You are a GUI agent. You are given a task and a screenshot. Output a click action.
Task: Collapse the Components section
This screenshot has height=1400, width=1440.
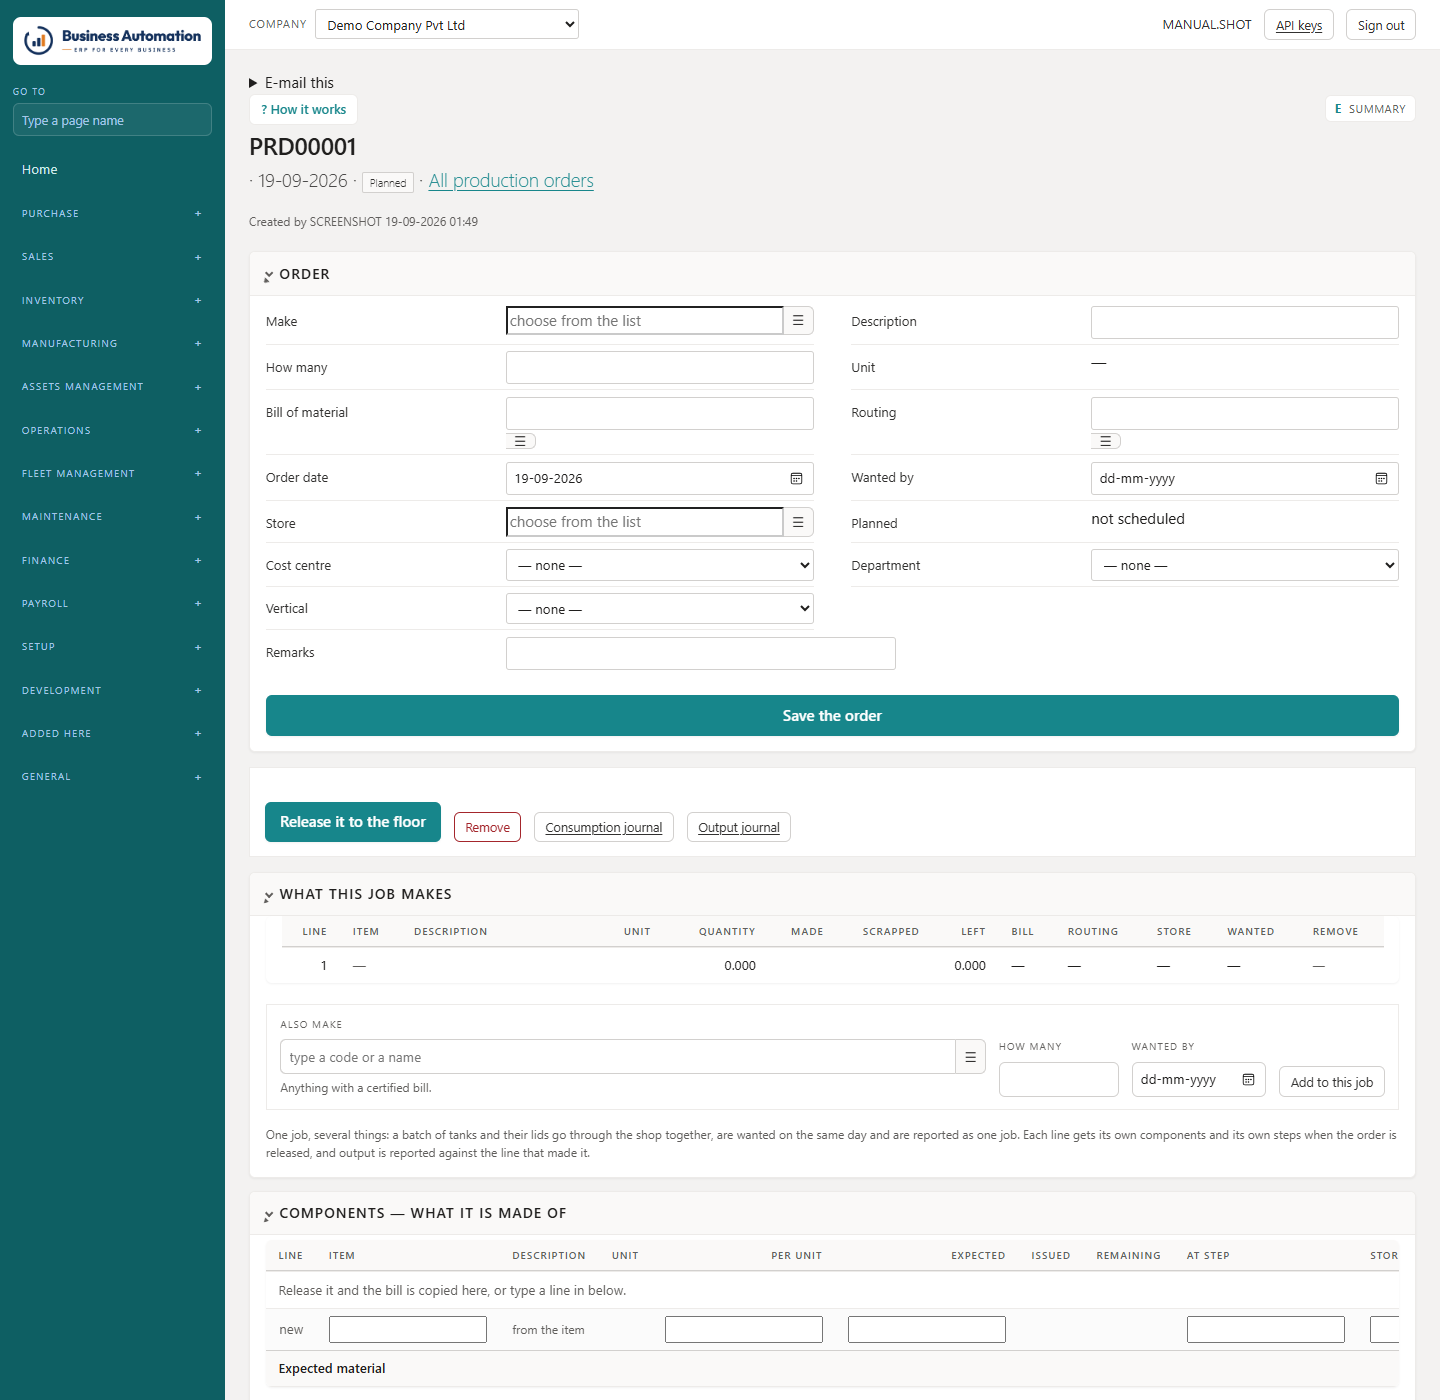click(x=268, y=1215)
